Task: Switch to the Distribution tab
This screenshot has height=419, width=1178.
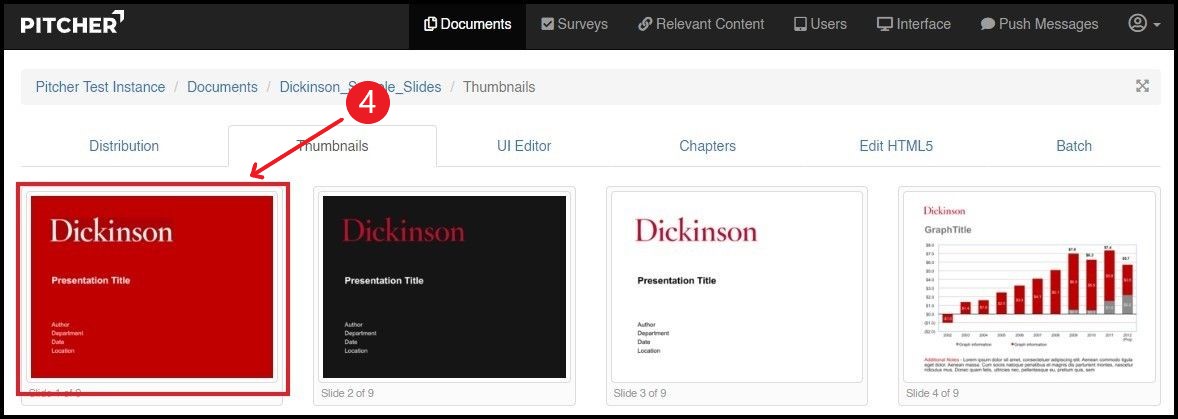Action: 124,146
